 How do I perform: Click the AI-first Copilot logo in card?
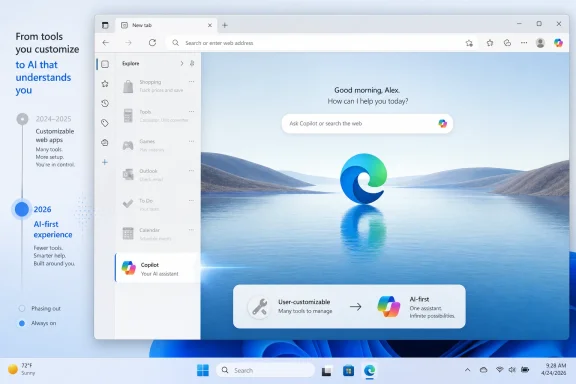[389, 306]
